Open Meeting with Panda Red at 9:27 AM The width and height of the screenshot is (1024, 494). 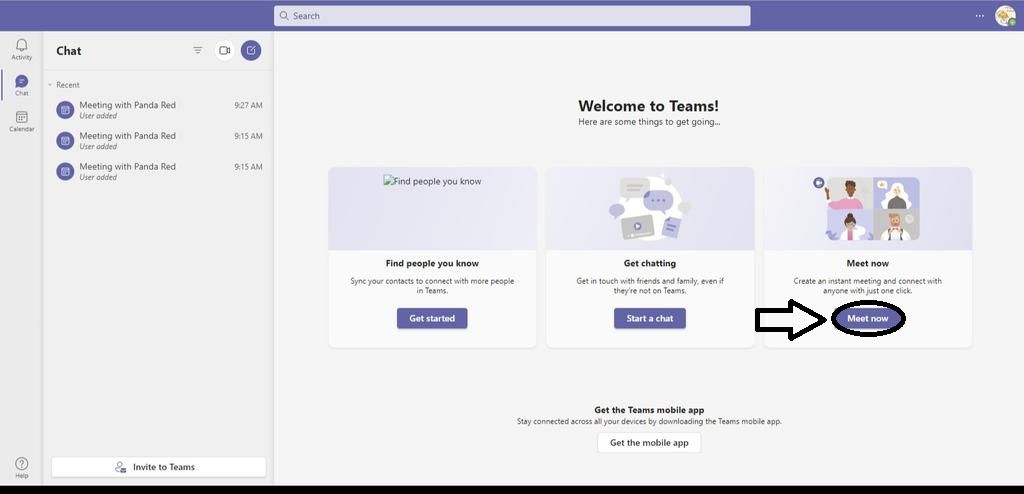click(x=159, y=110)
